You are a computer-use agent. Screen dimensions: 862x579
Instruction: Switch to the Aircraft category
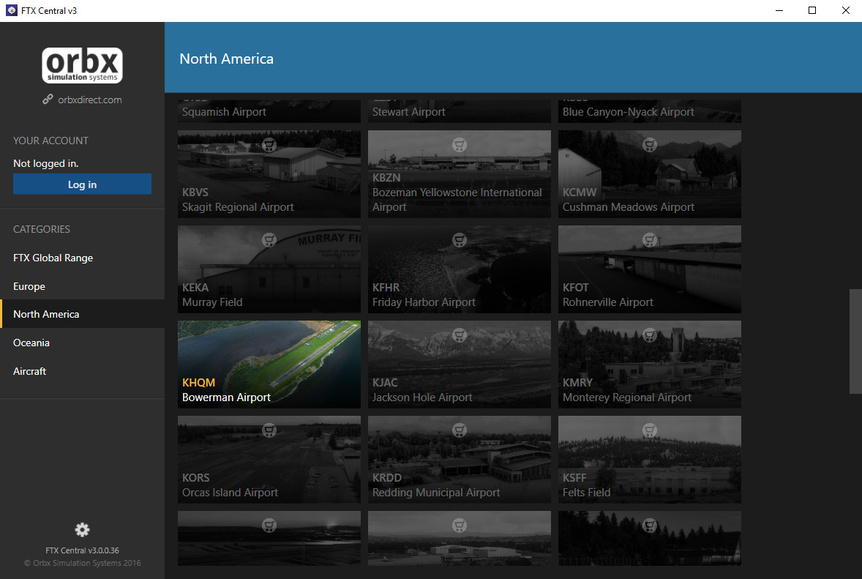click(x=30, y=371)
